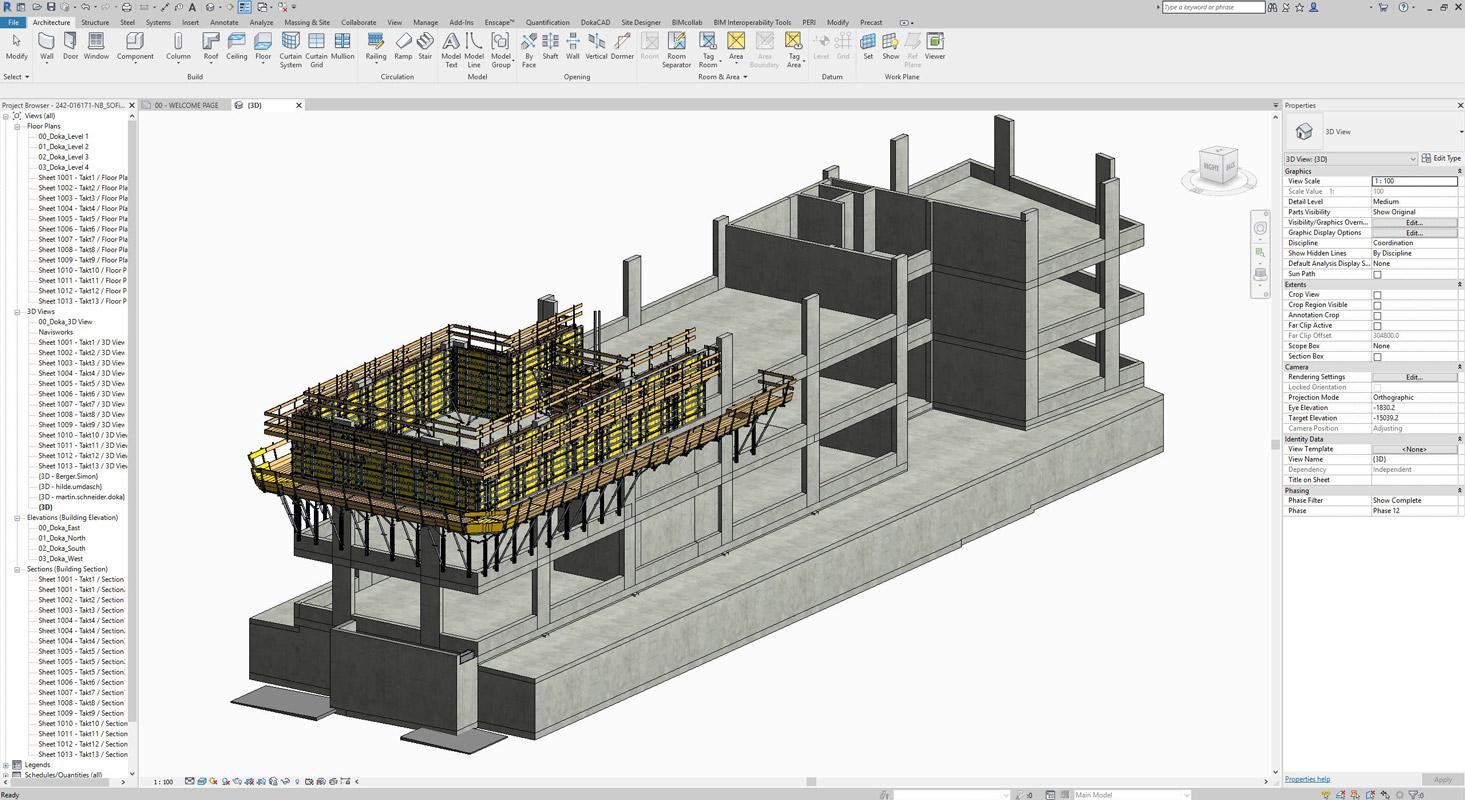Select the Roof tool

pos(211,44)
